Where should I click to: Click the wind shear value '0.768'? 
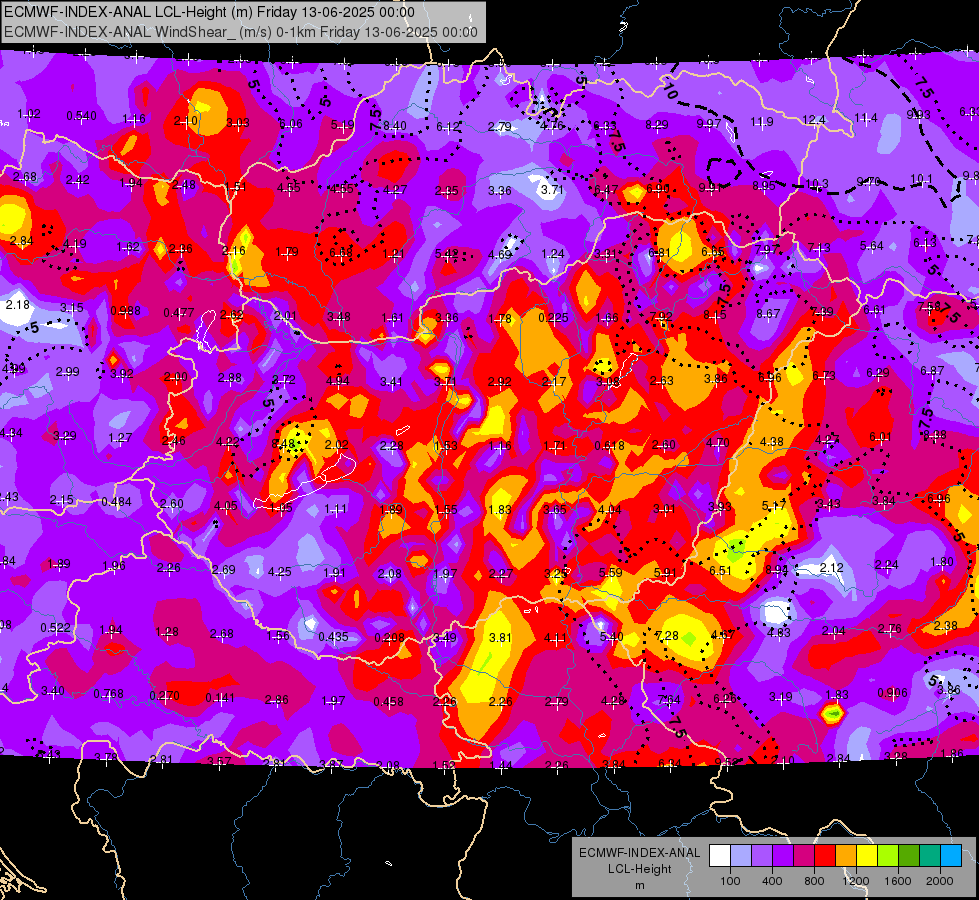pos(109,694)
